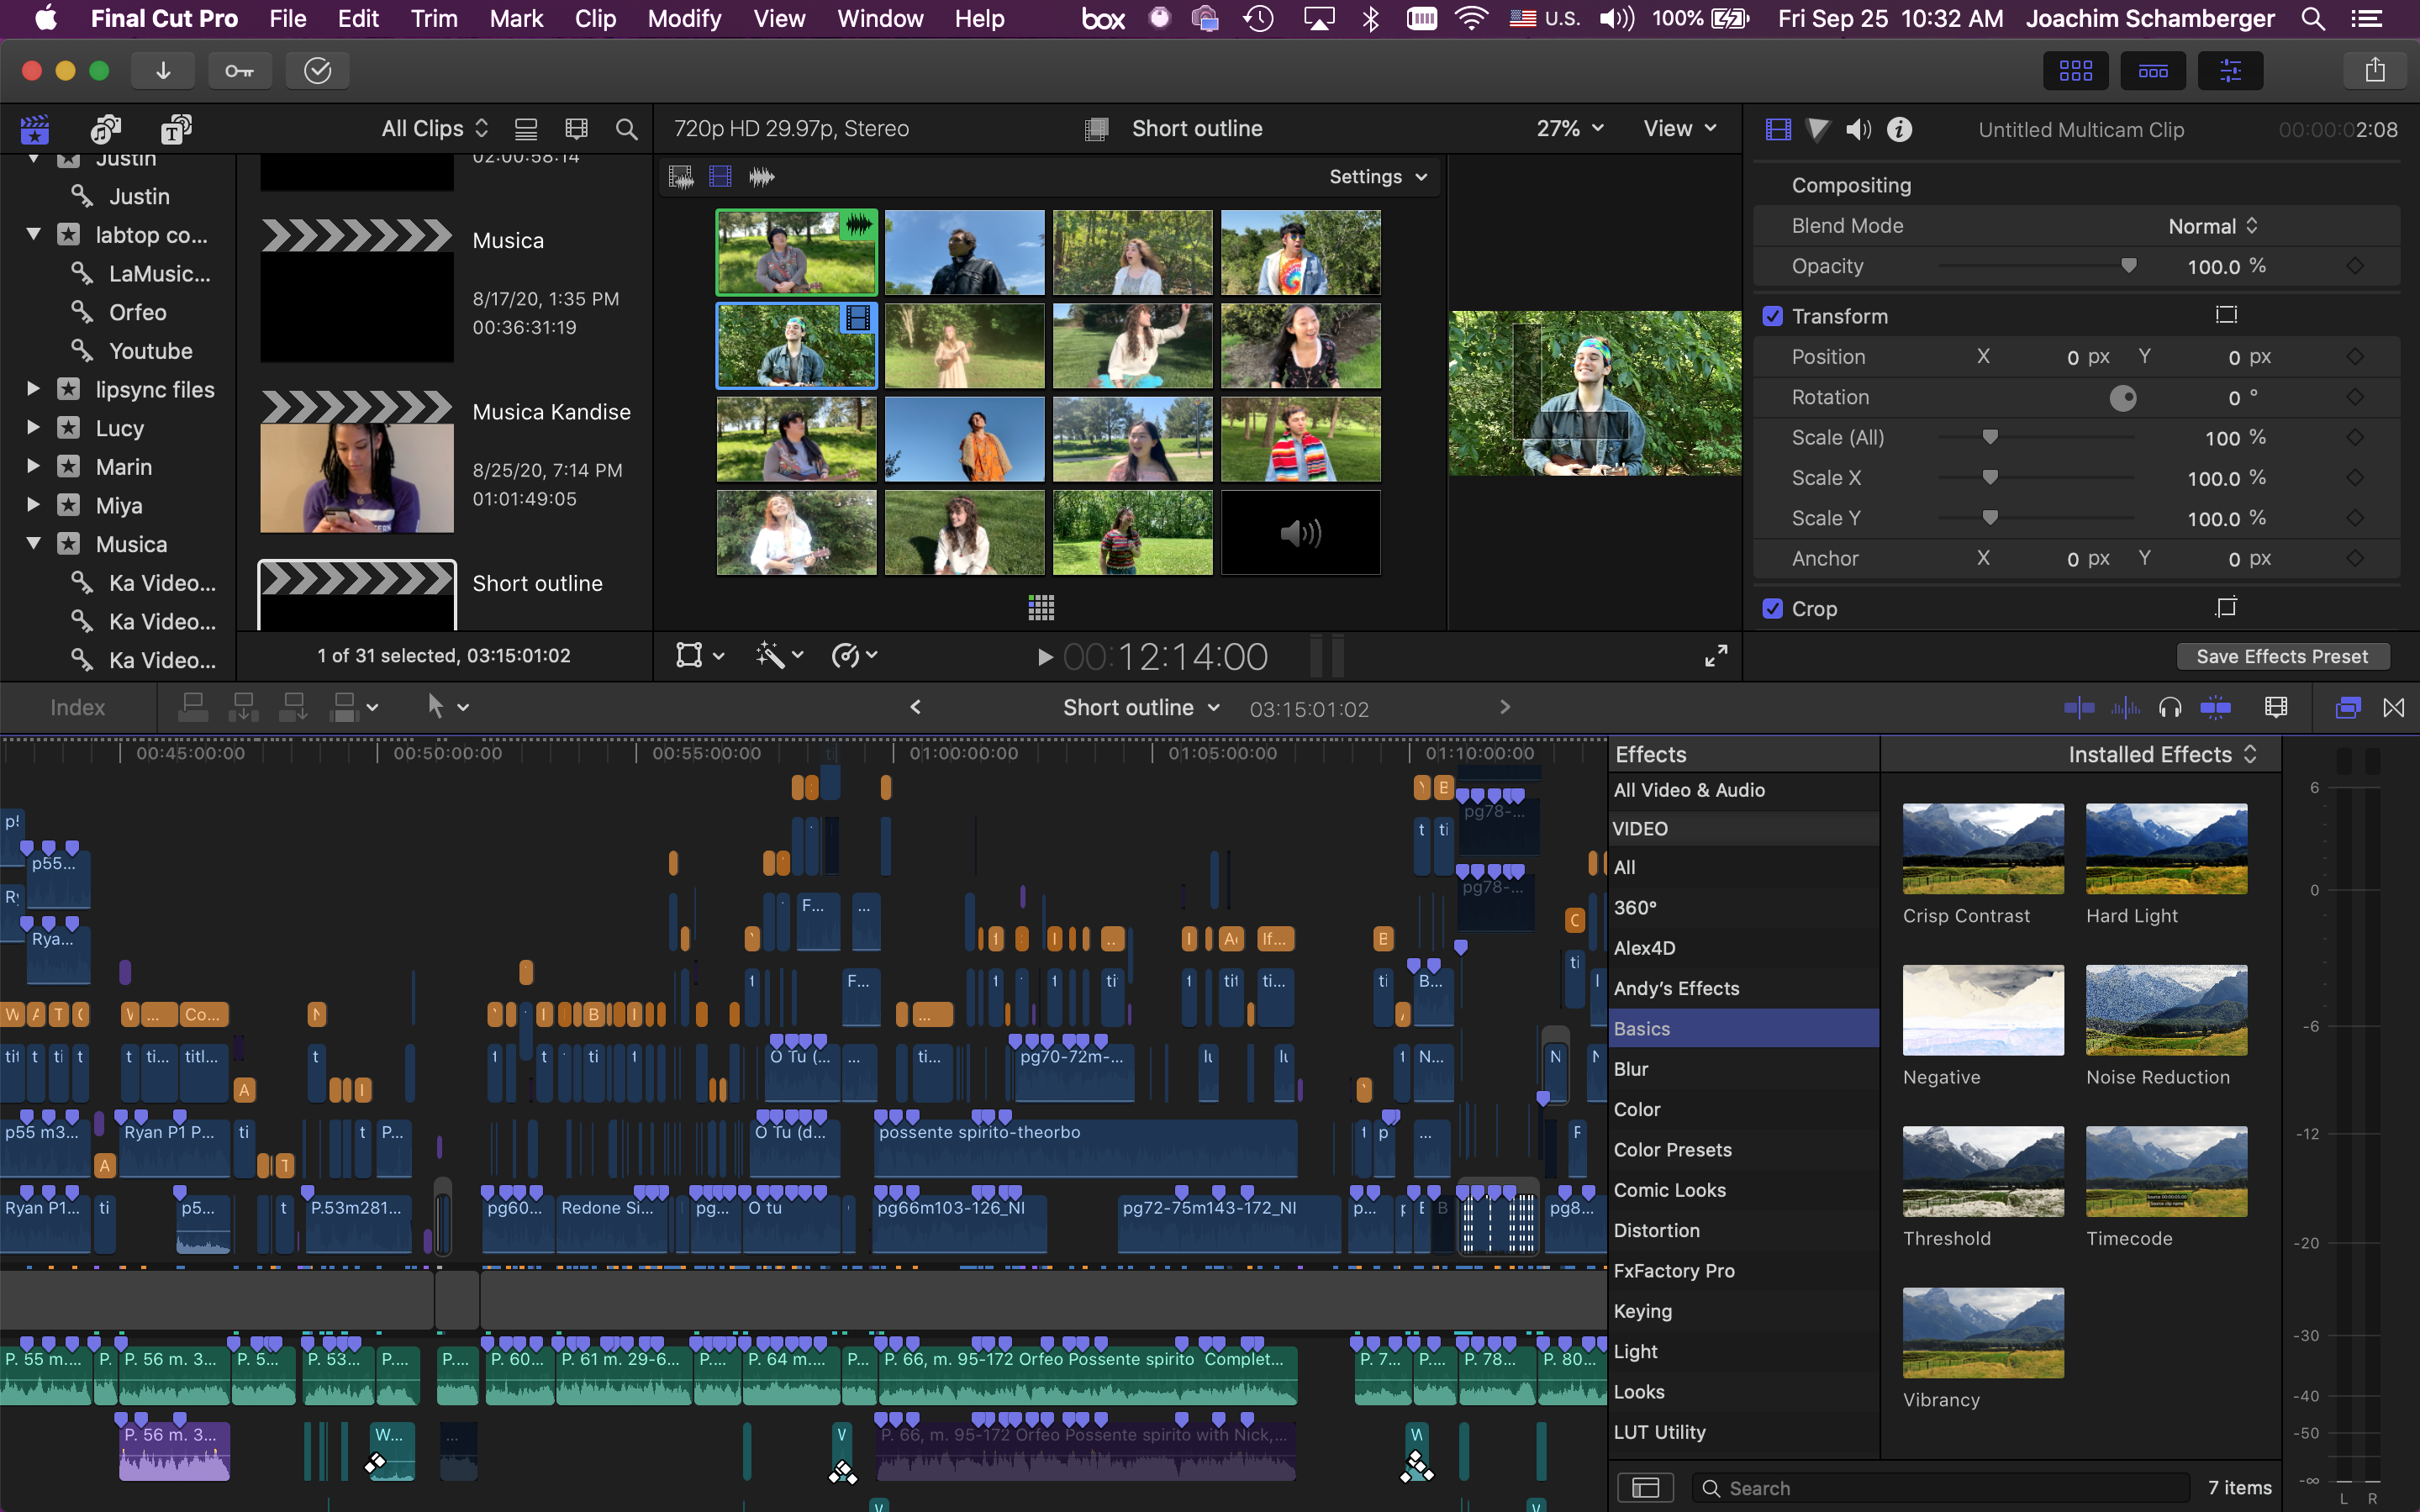Select the Color Presets effects category
This screenshot has width=2420, height=1512.
click(1743, 1149)
